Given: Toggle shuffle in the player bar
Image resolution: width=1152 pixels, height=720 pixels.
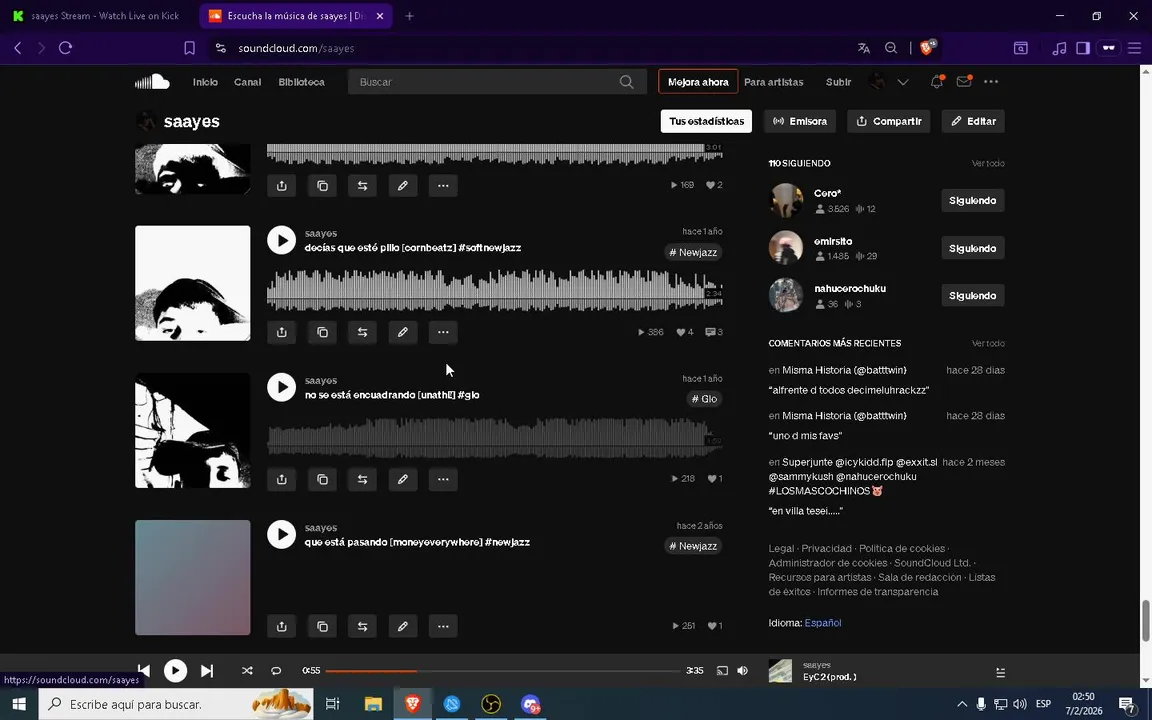Looking at the screenshot, I should [x=247, y=670].
